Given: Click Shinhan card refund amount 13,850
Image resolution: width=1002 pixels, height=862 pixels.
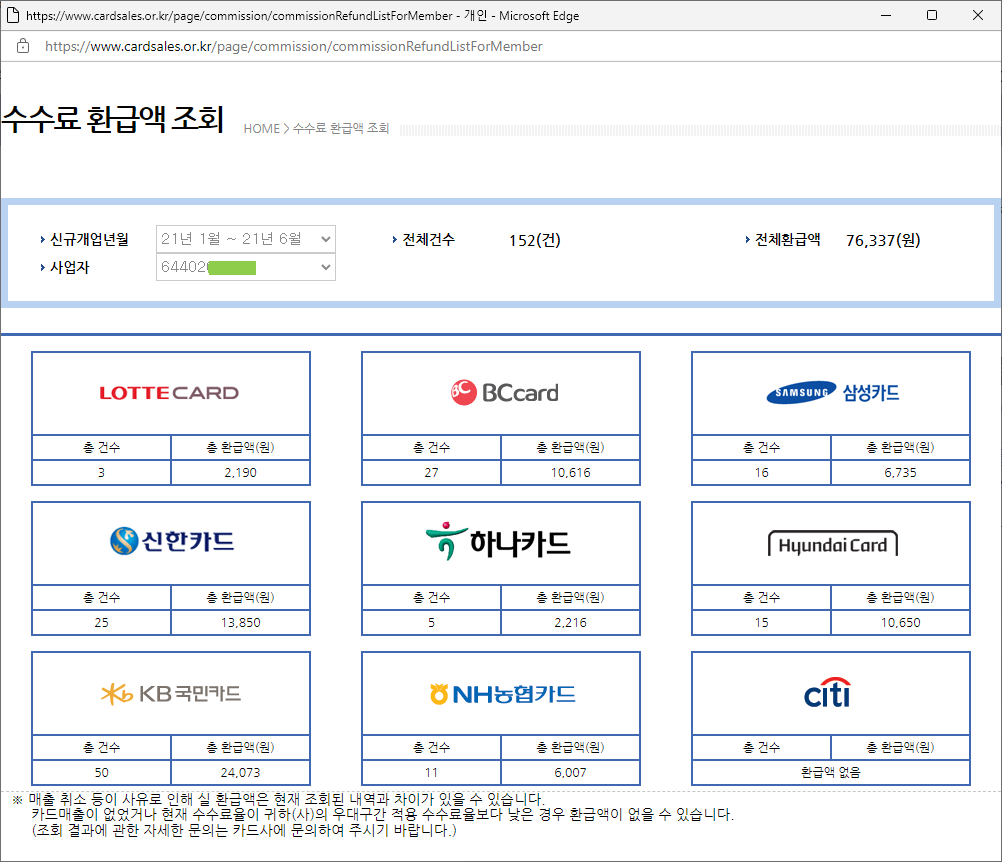Looking at the screenshot, I should 240,622.
